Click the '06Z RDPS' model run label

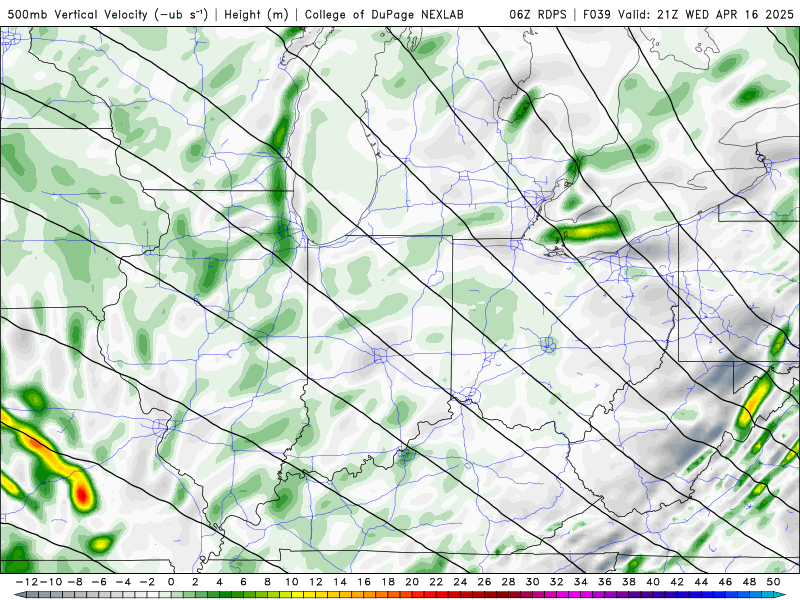coord(538,14)
